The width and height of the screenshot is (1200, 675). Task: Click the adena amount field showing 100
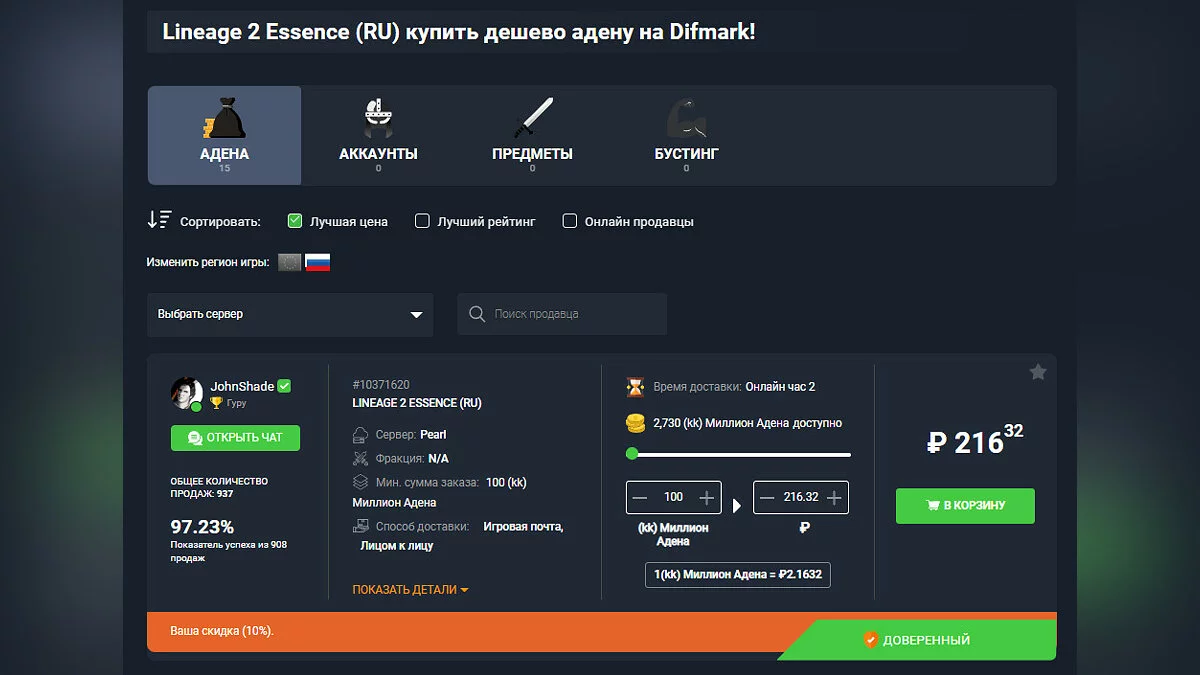[673, 497]
